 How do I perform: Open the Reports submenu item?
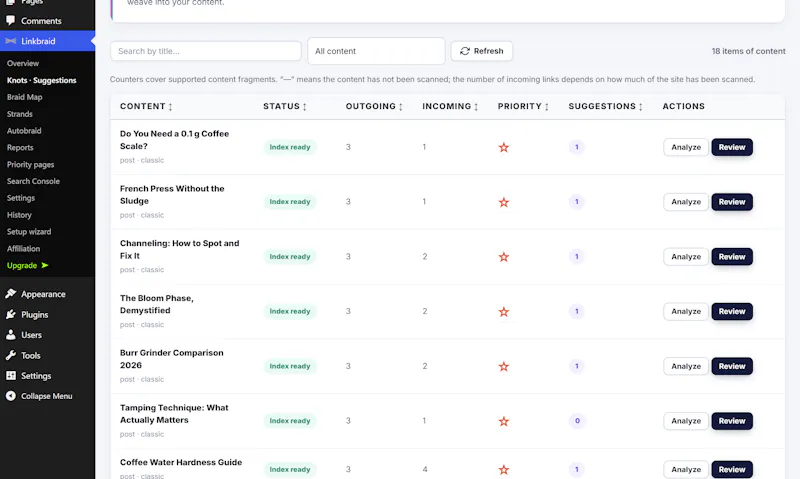coord(20,147)
